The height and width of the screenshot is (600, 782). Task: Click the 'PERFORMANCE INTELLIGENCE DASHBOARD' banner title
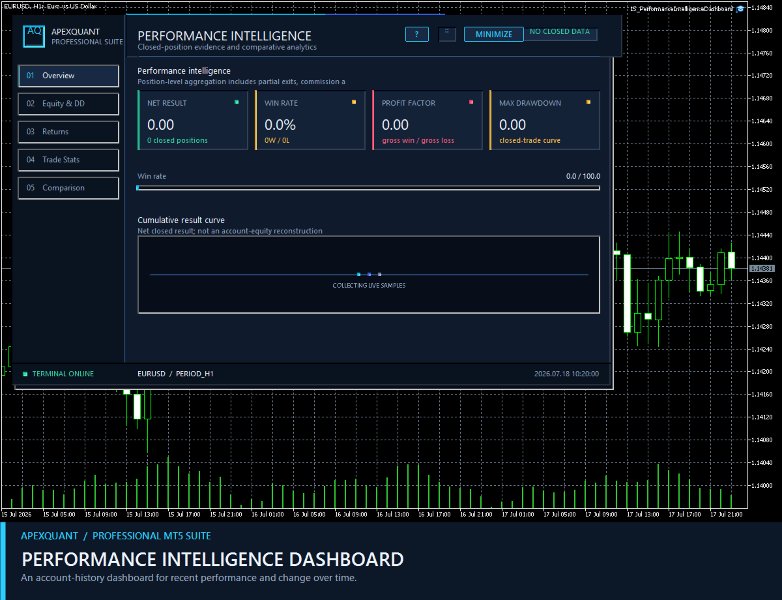tap(212, 559)
